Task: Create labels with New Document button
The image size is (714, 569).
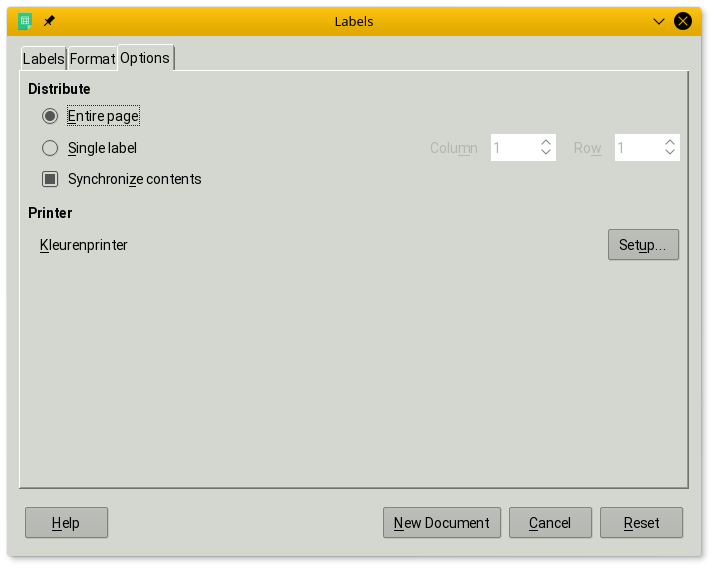Action: 441,523
